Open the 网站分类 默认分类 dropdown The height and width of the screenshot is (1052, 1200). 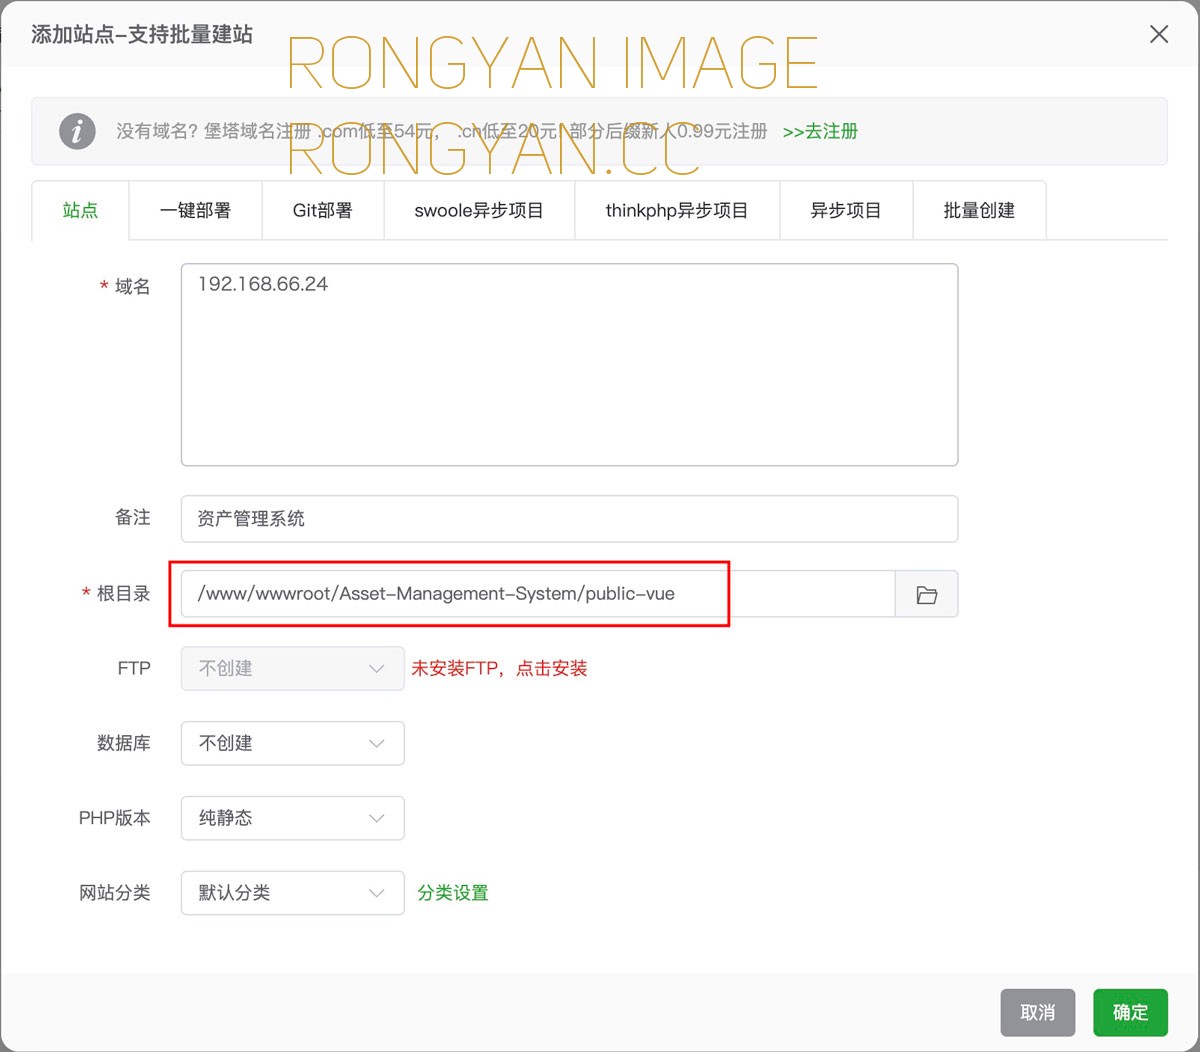point(292,893)
